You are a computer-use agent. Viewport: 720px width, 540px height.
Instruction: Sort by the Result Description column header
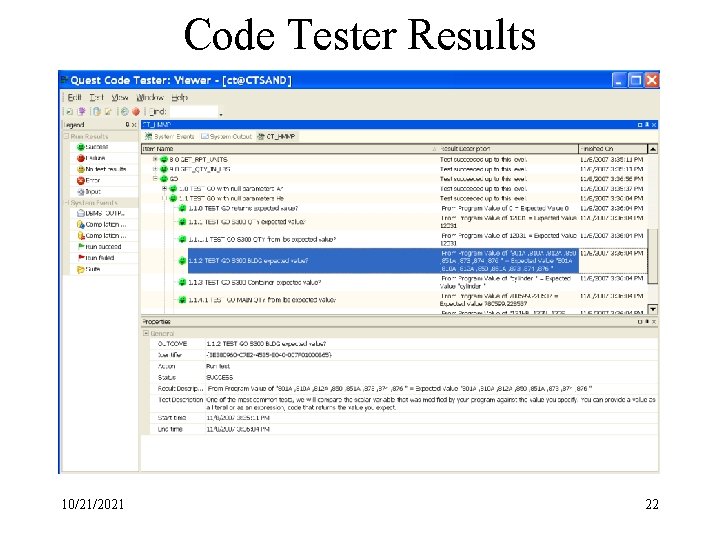506,149
